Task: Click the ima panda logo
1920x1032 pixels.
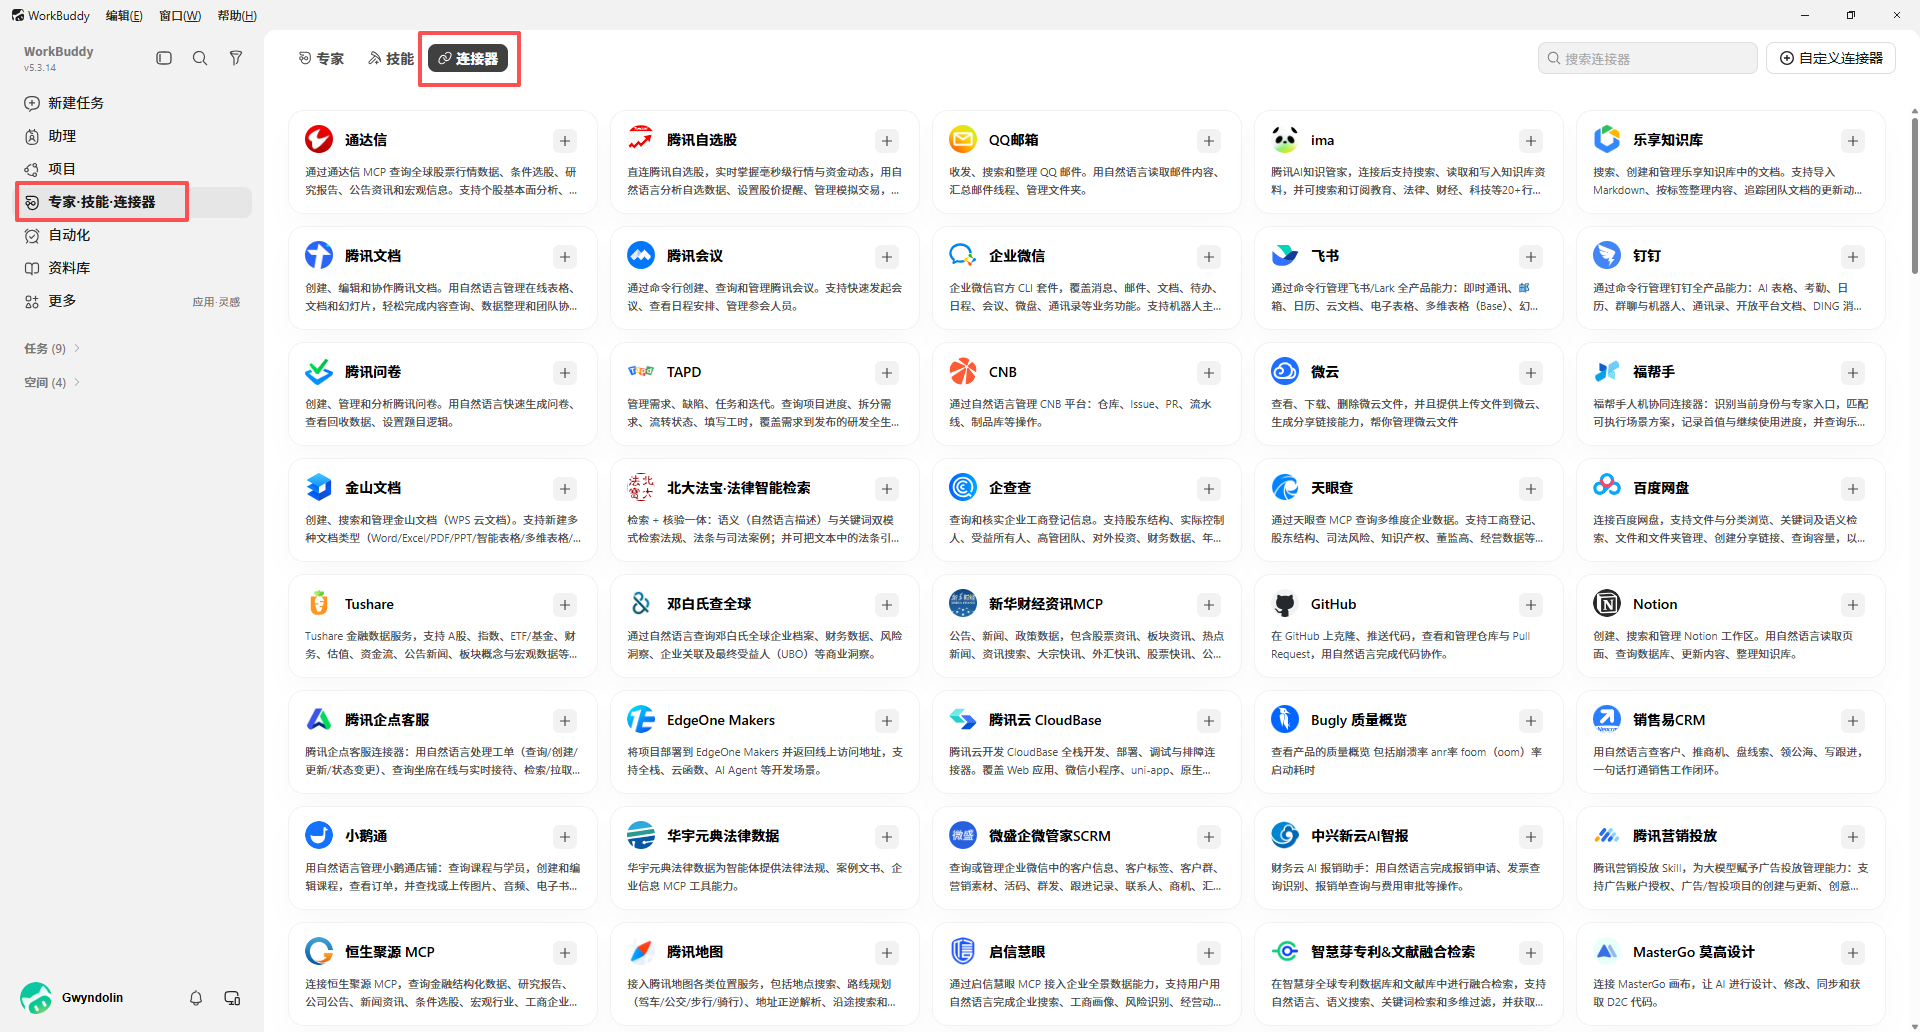Action: (x=1285, y=139)
